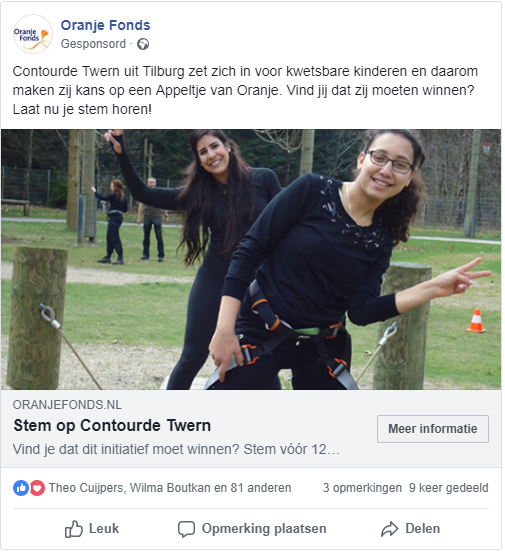
Task: Click the ORANJEFONDS.NL domain link
Action: coord(67,405)
